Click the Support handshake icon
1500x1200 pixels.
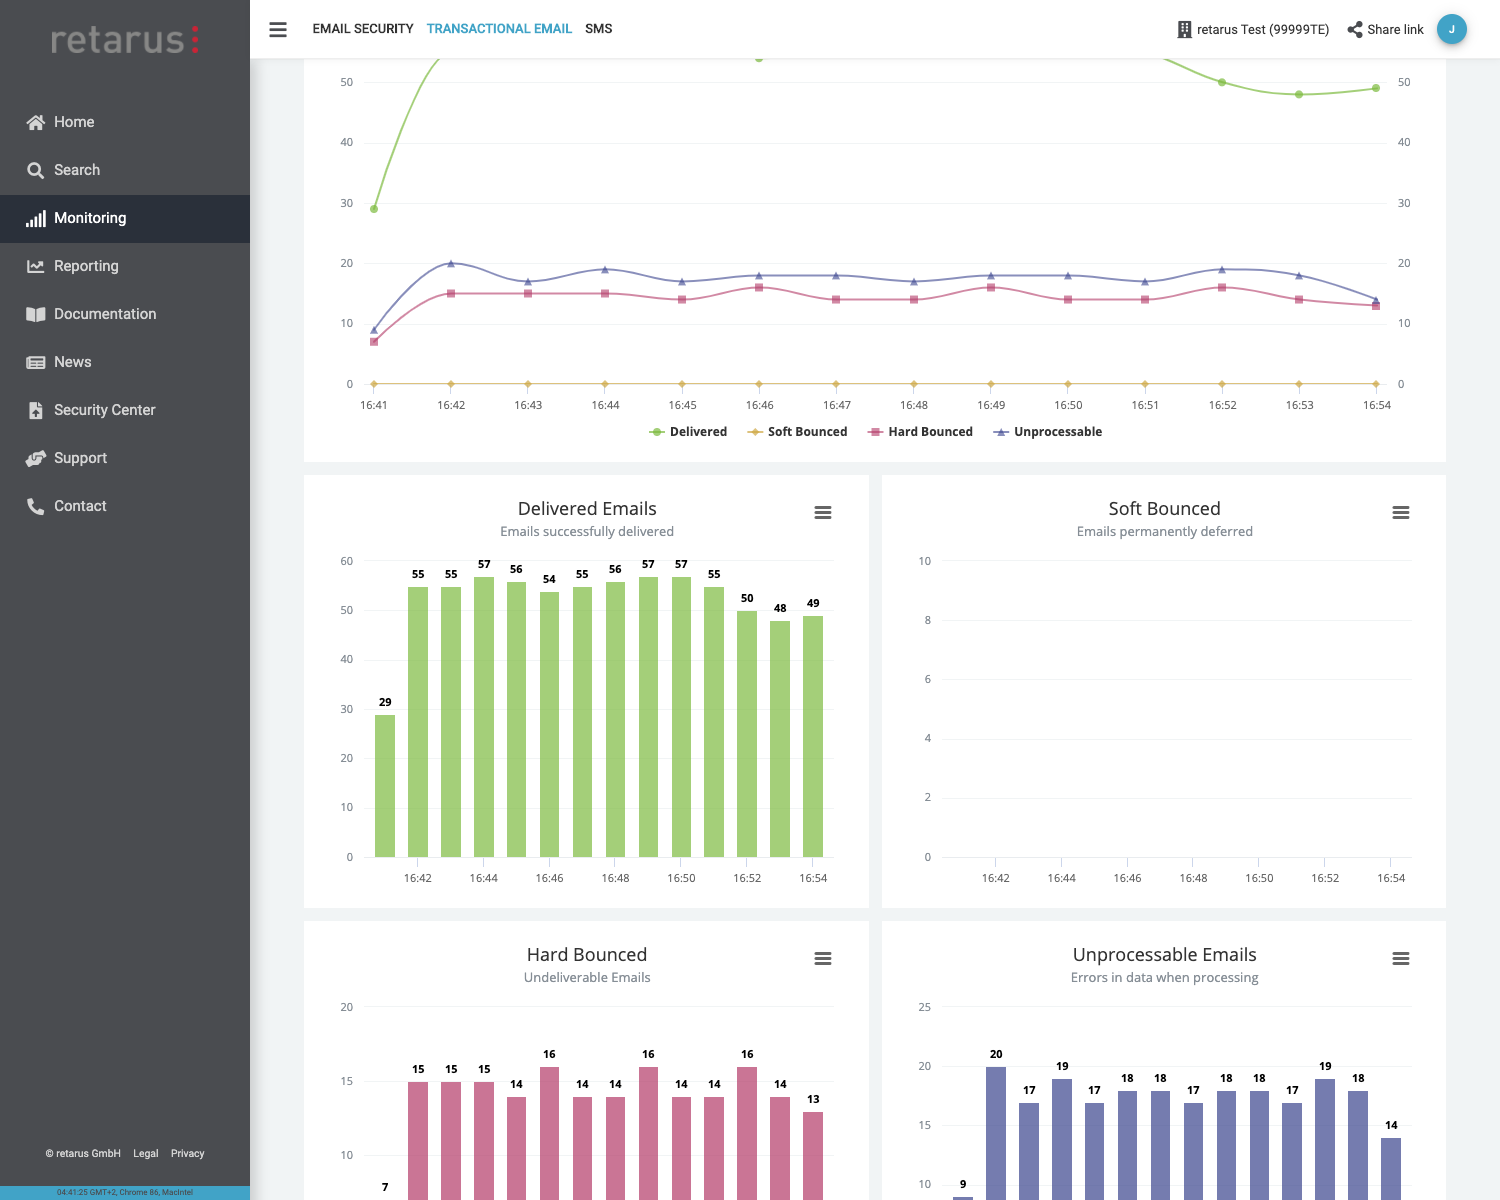[36, 458]
